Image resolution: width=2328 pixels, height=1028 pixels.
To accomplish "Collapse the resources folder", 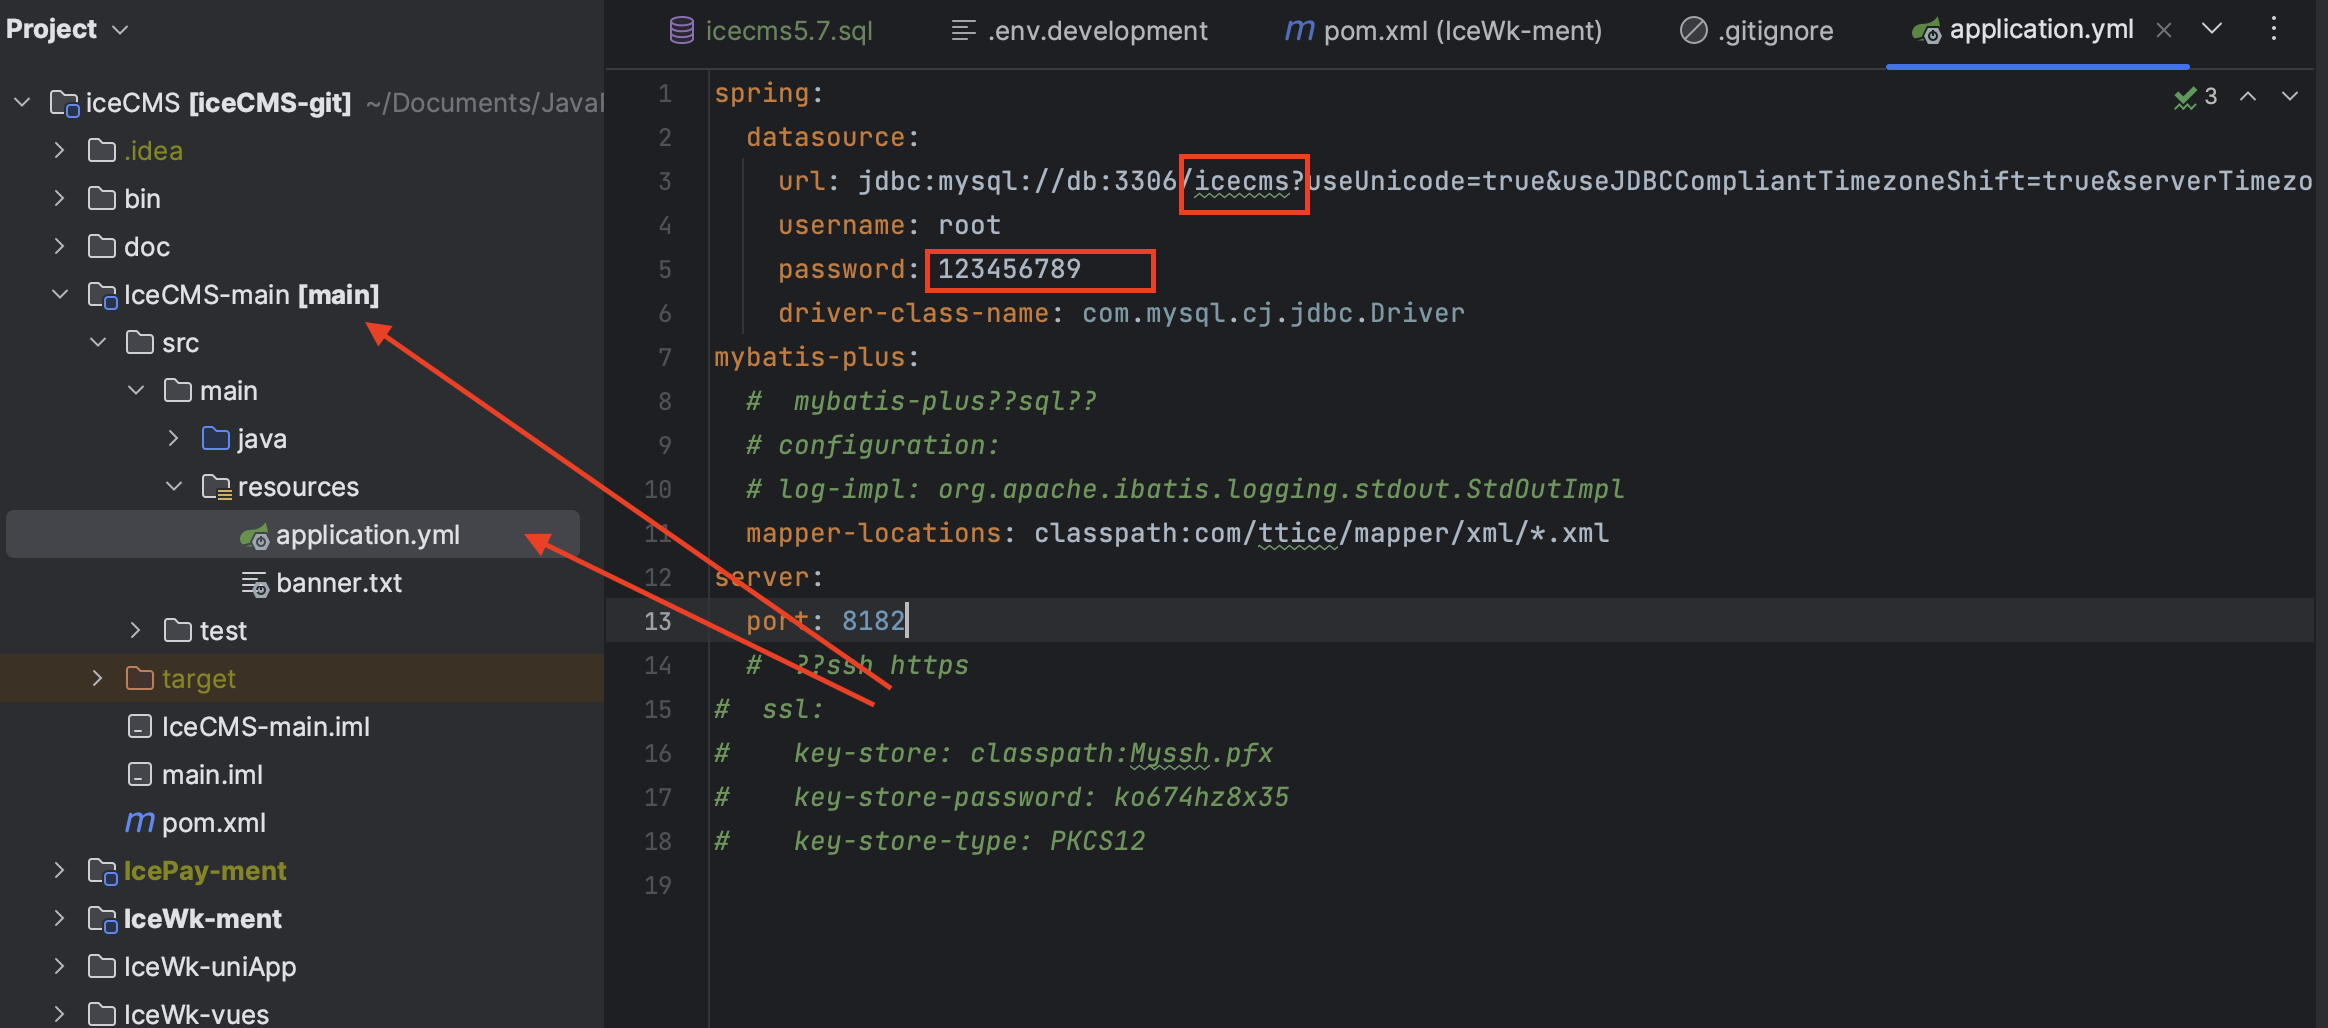I will tap(174, 486).
